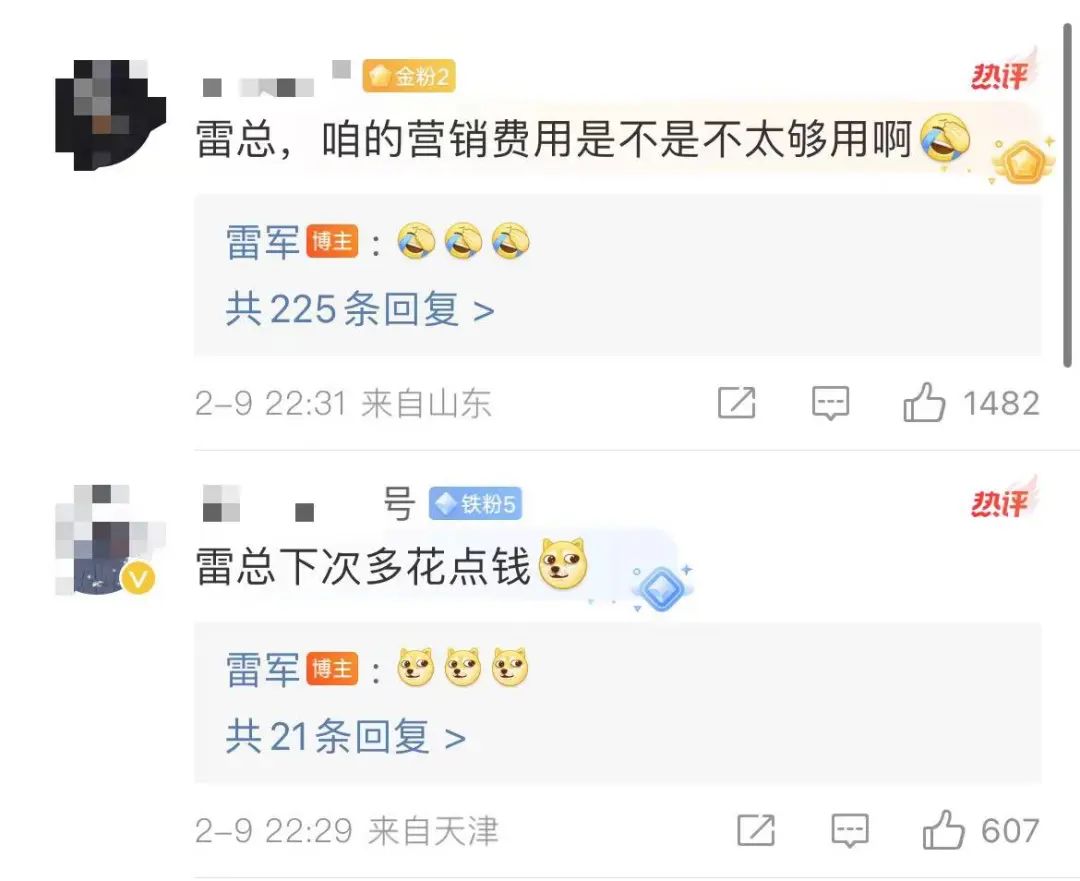Like the 22:31 comment with 1482 likes
The height and width of the screenshot is (881, 1080).
tap(924, 402)
